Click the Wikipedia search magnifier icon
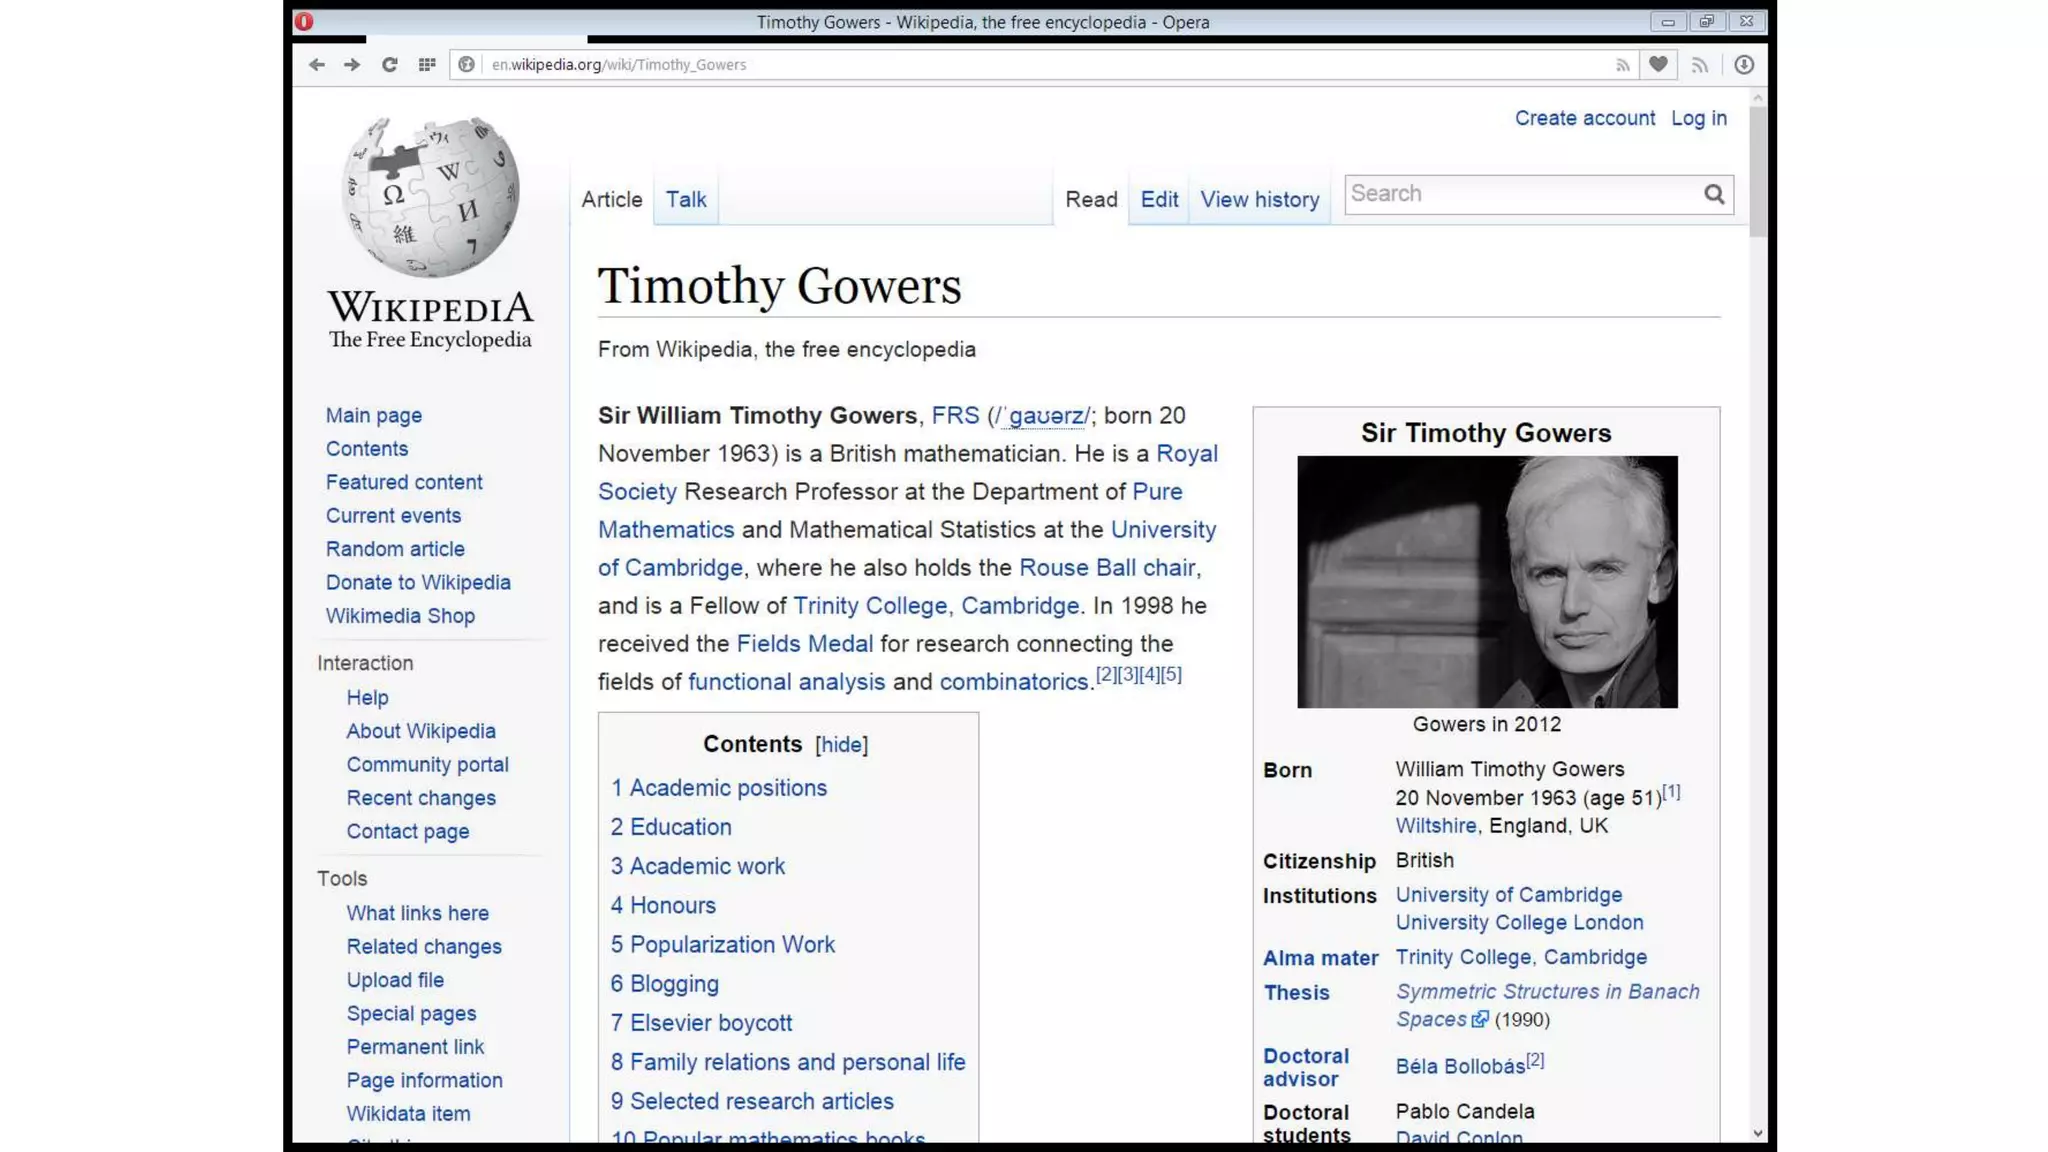The image size is (2048, 1152). [1714, 194]
